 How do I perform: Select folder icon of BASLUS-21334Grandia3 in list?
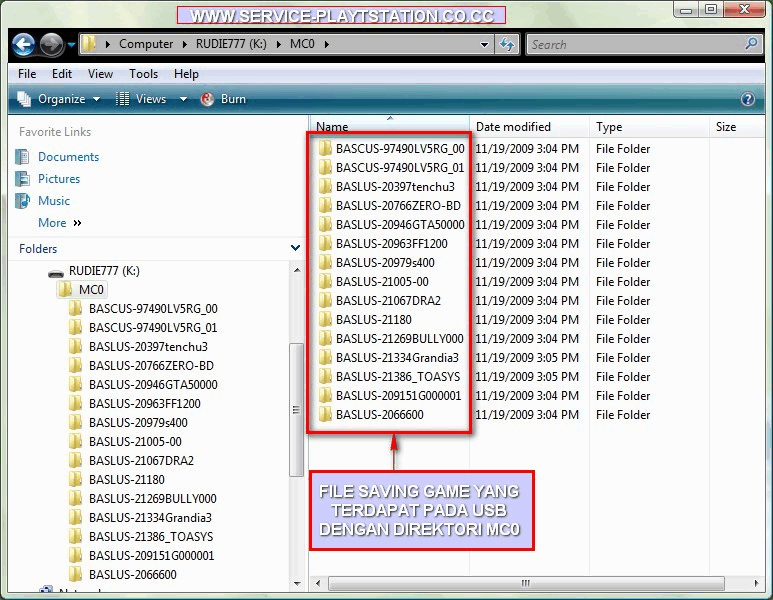(x=325, y=357)
